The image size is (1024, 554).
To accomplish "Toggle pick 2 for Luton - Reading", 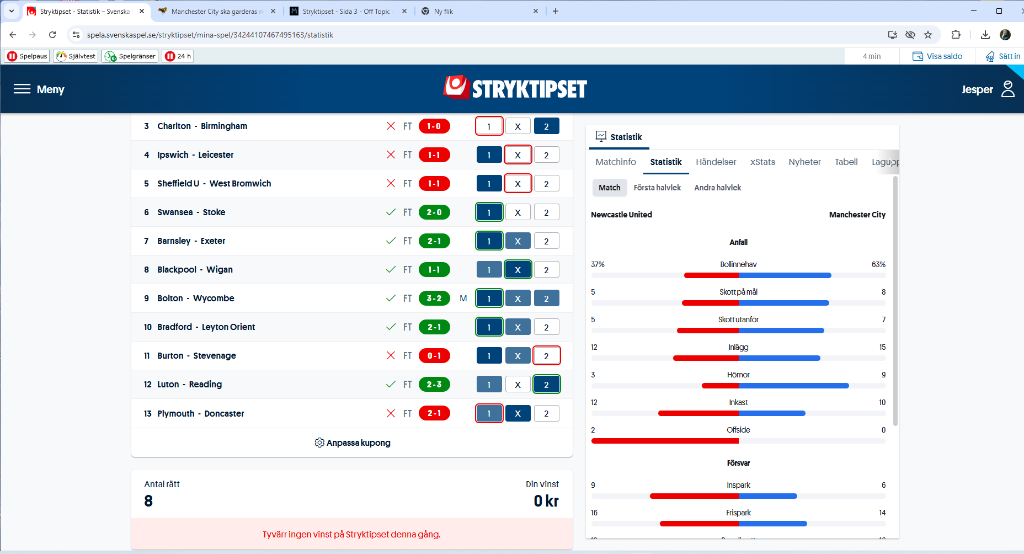I will pos(546,384).
